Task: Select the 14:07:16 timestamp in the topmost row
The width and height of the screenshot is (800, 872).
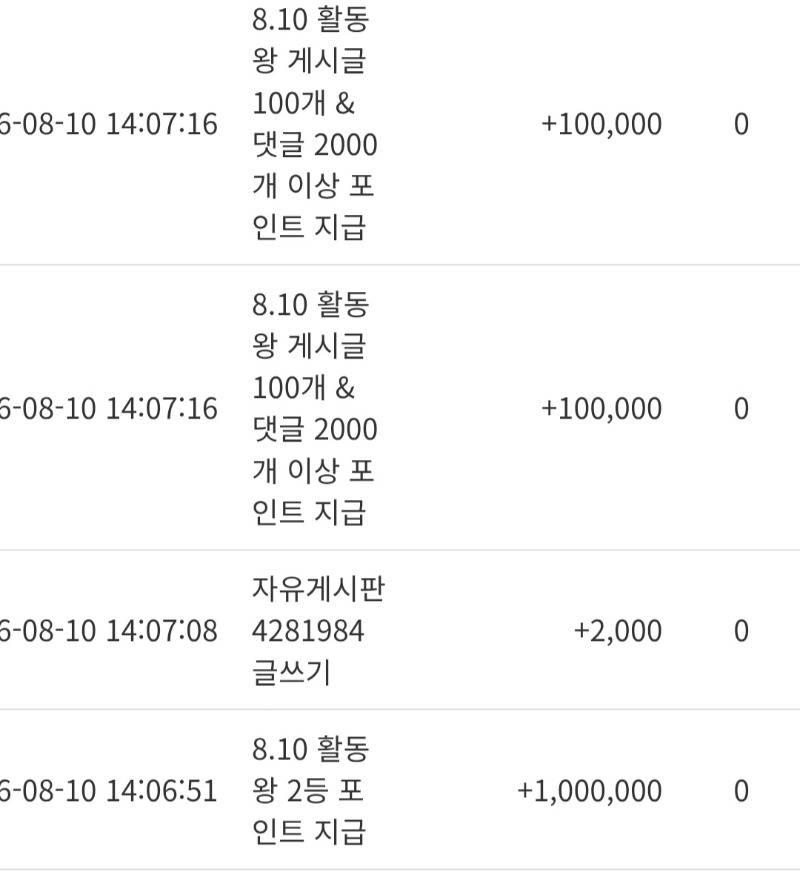Action: 161,124
